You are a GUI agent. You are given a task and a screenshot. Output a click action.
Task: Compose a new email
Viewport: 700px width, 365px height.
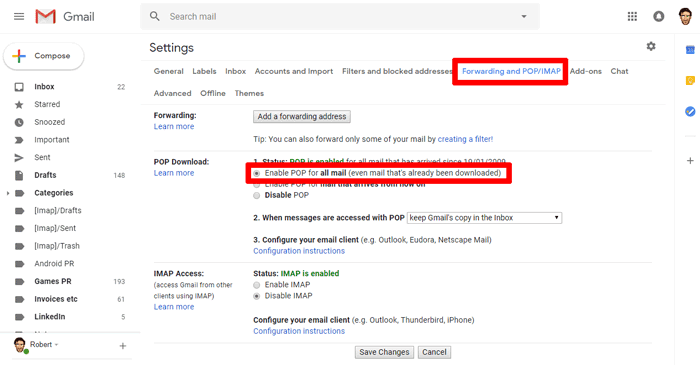click(44, 56)
